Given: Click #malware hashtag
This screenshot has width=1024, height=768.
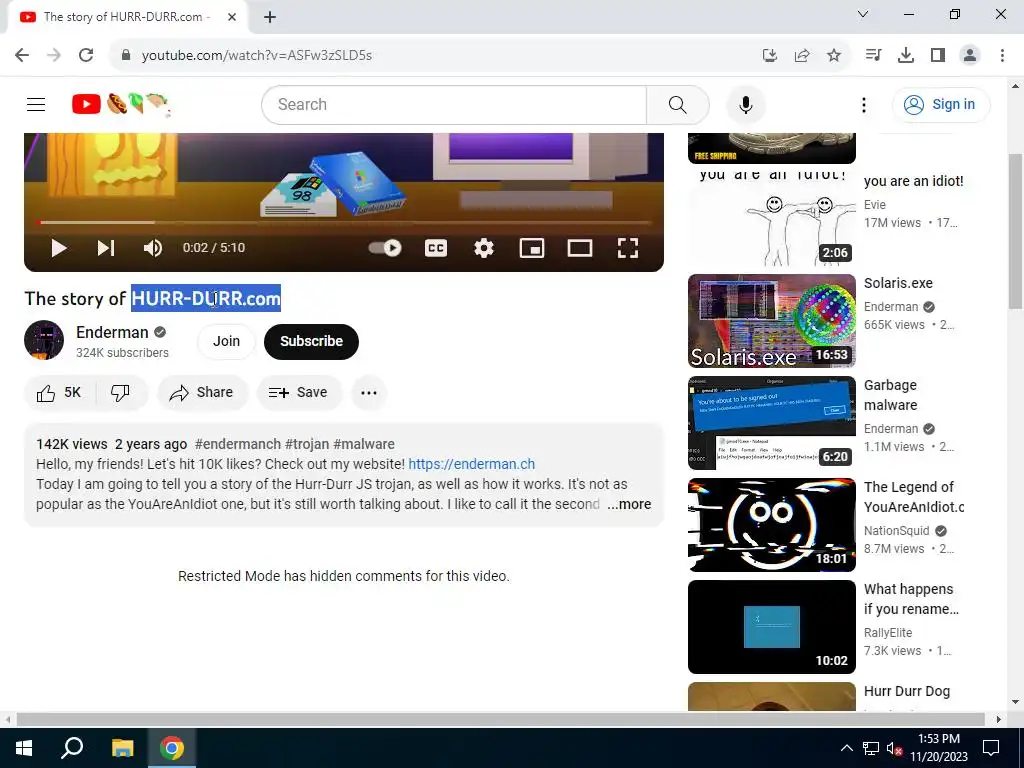Looking at the screenshot, I should 364,444.
